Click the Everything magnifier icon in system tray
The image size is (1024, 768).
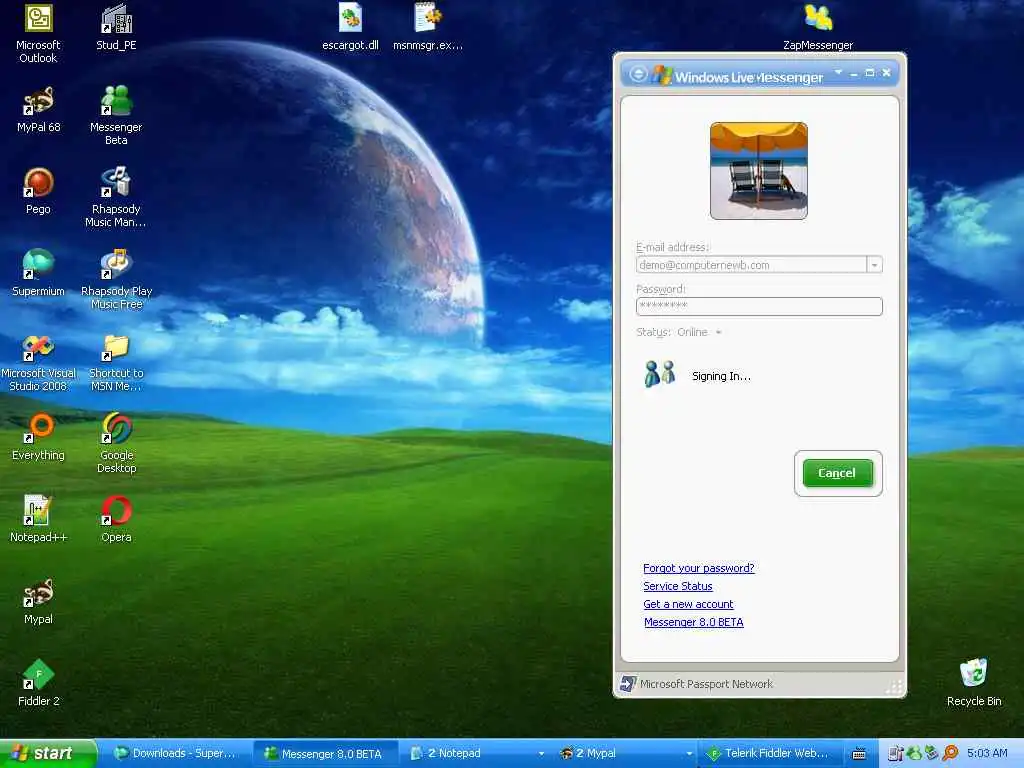[x=951, y=753]
